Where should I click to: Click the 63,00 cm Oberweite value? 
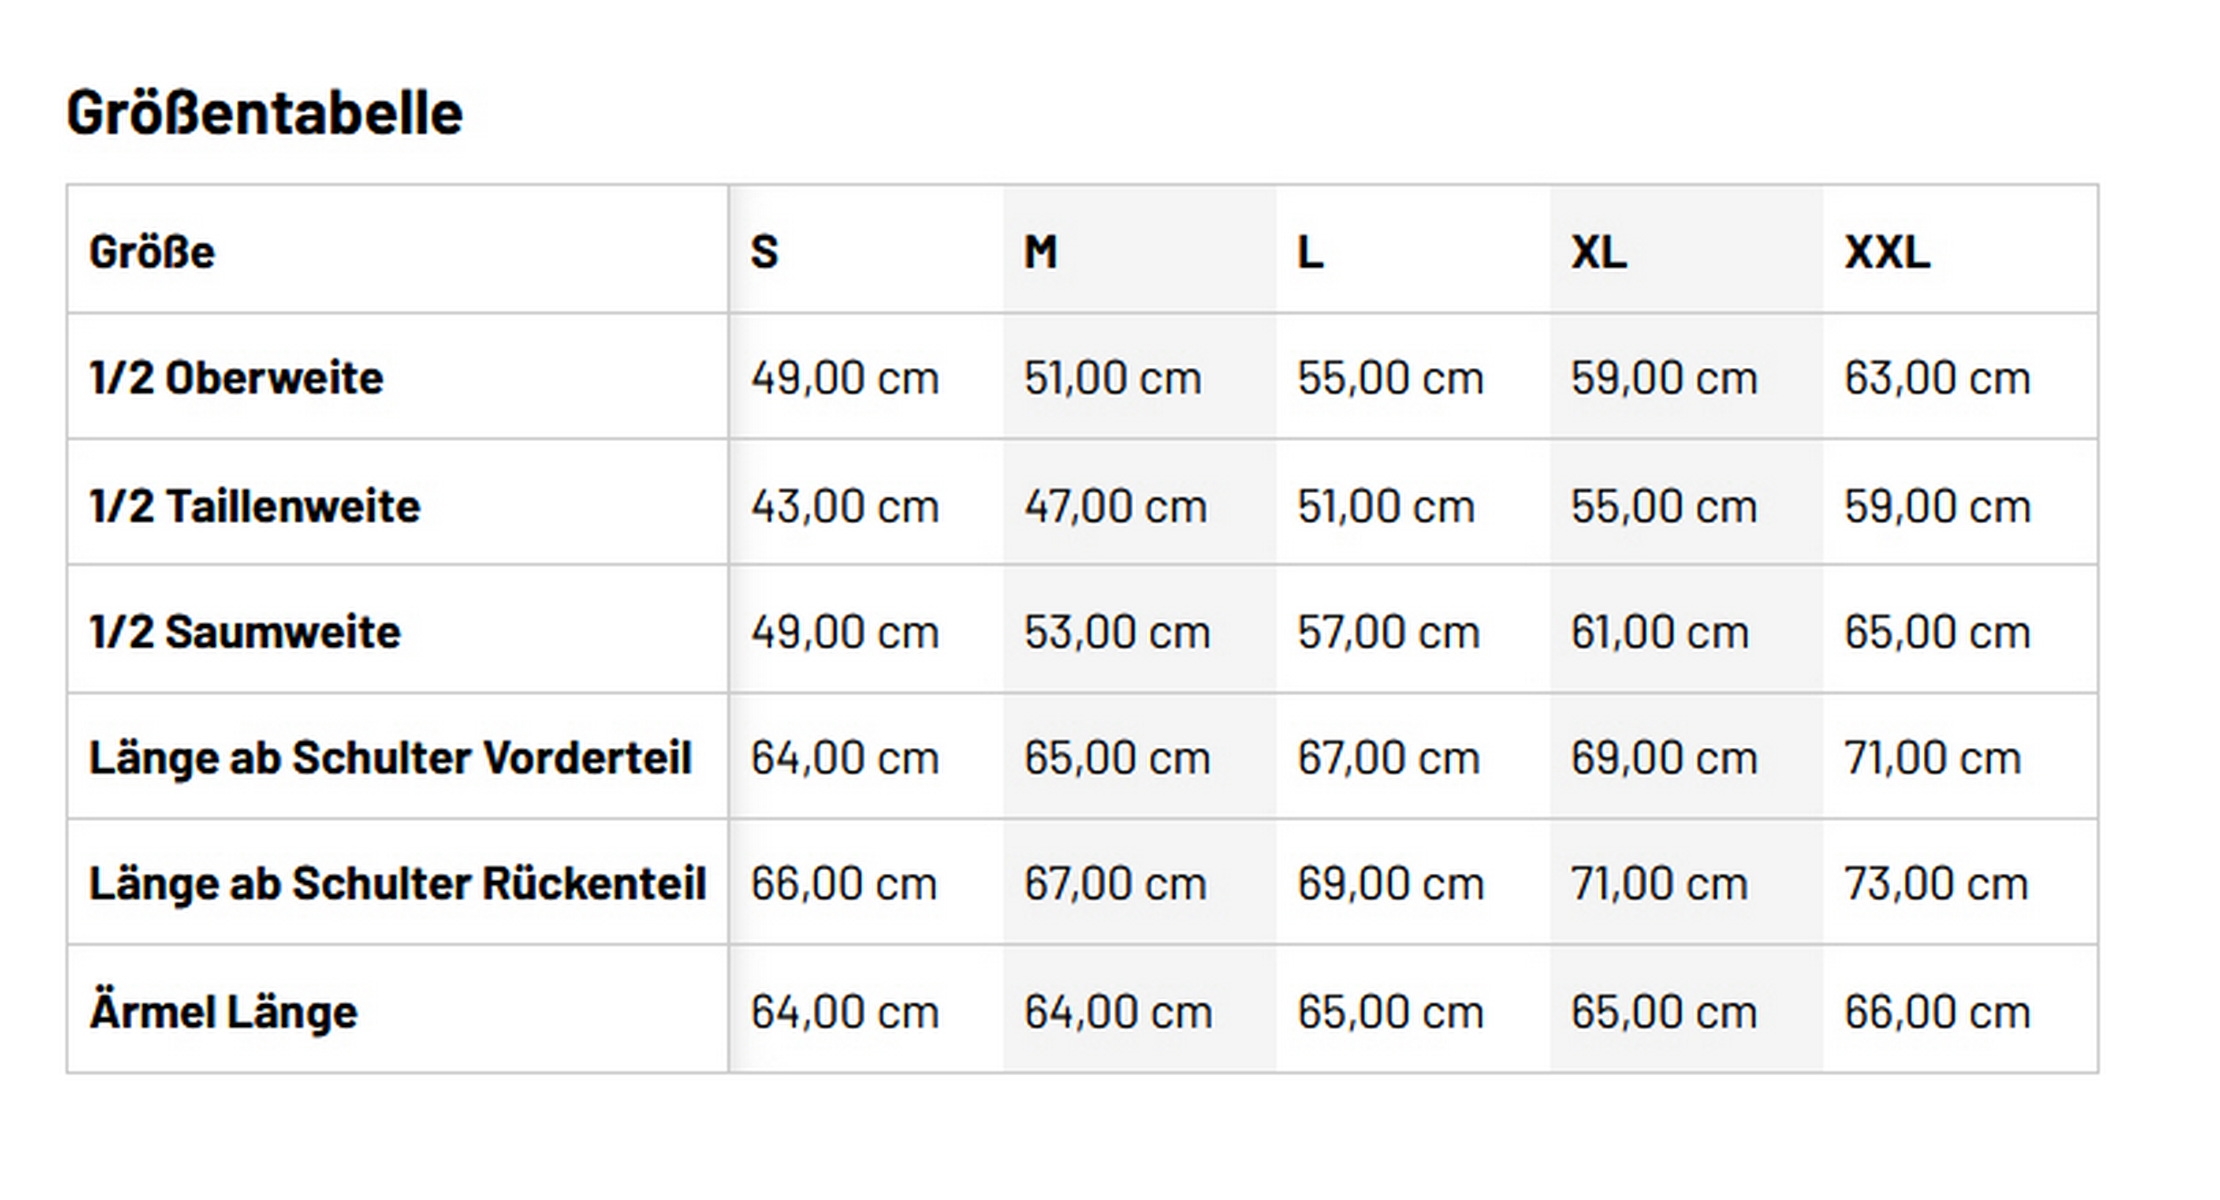tap(1937, 378)
